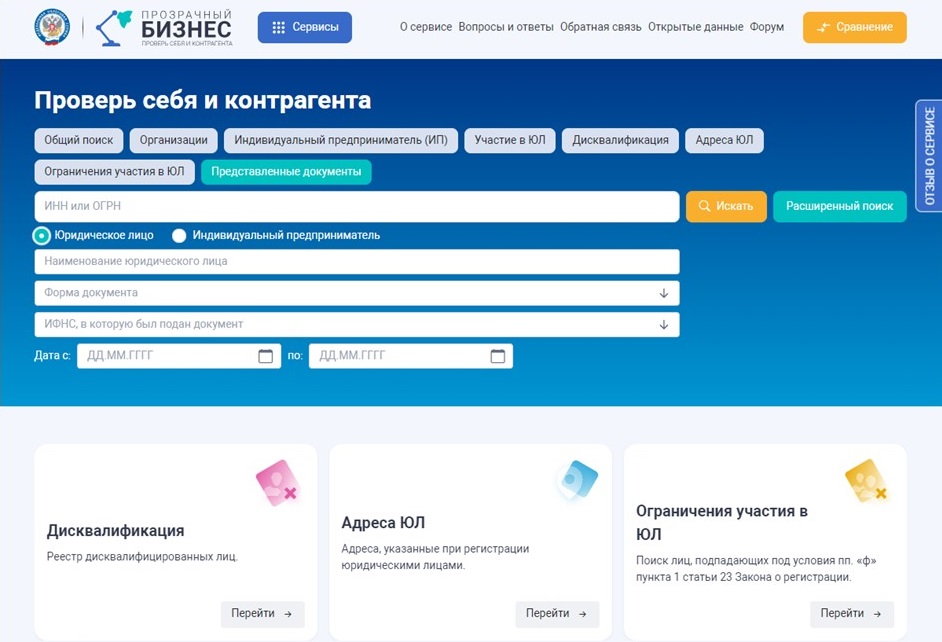Click Адреса ЮЛ card heading
Image resolution: width=942 pixels, height=642 pixels.
pos(383,523)
